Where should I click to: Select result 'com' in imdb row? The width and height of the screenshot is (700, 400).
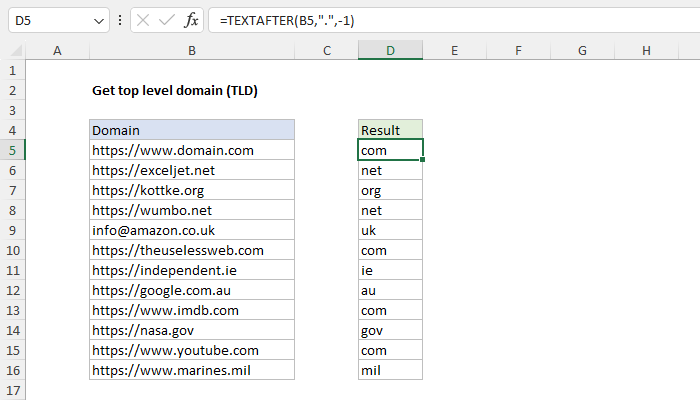[390, 310]
